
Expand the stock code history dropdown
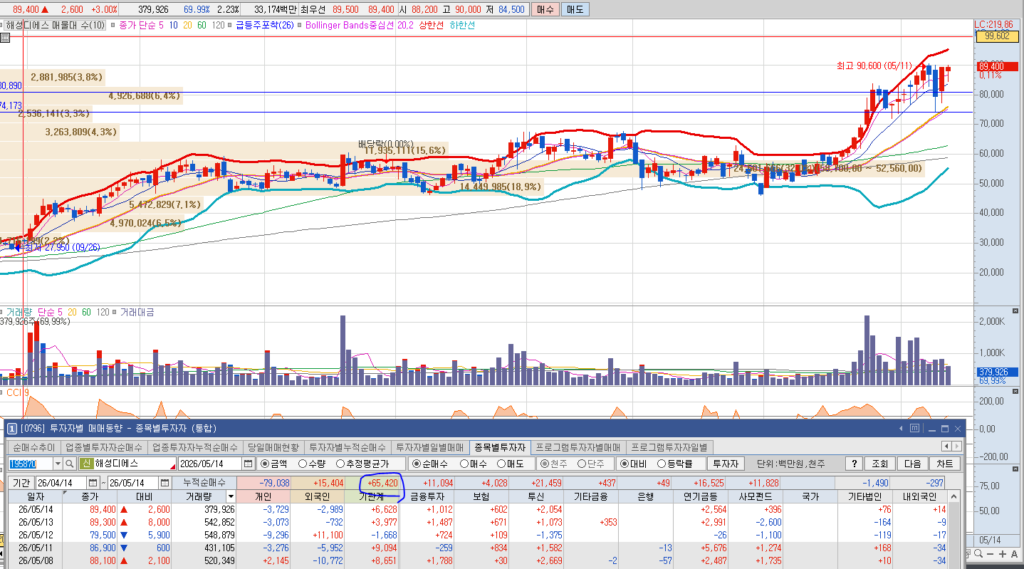point(57,464)
